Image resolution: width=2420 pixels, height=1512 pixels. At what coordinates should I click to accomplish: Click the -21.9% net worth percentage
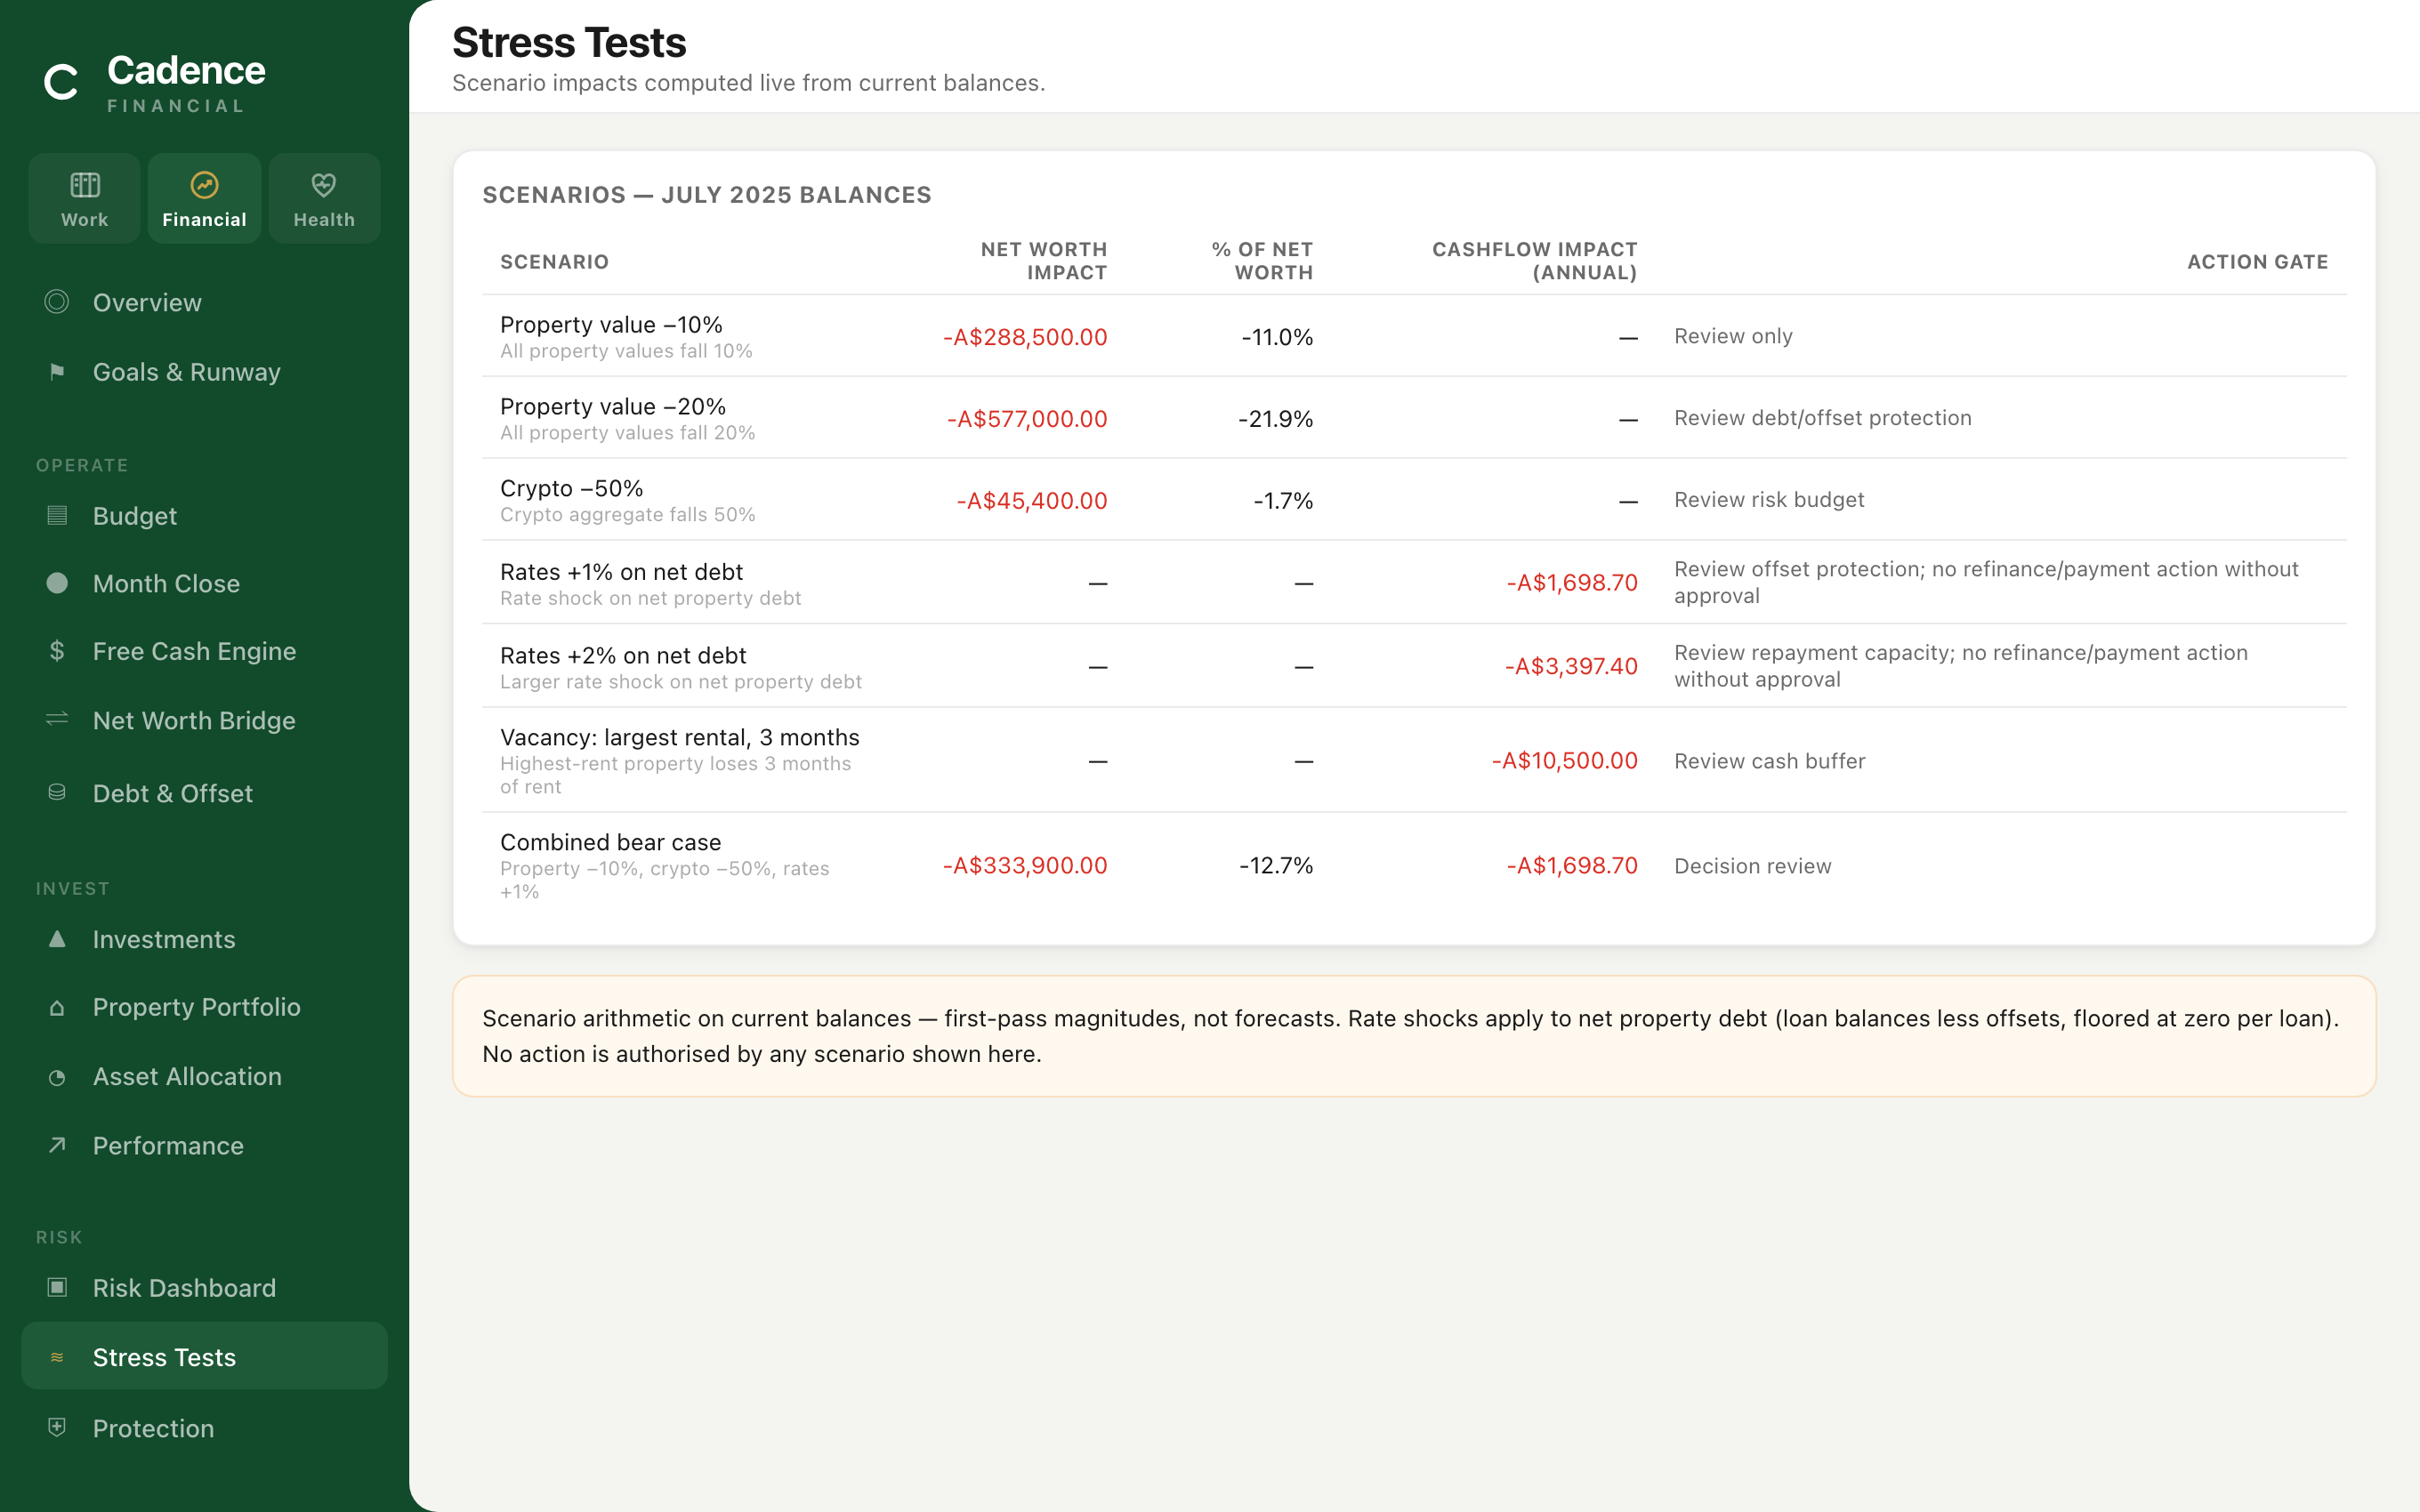pos(1275,419)
